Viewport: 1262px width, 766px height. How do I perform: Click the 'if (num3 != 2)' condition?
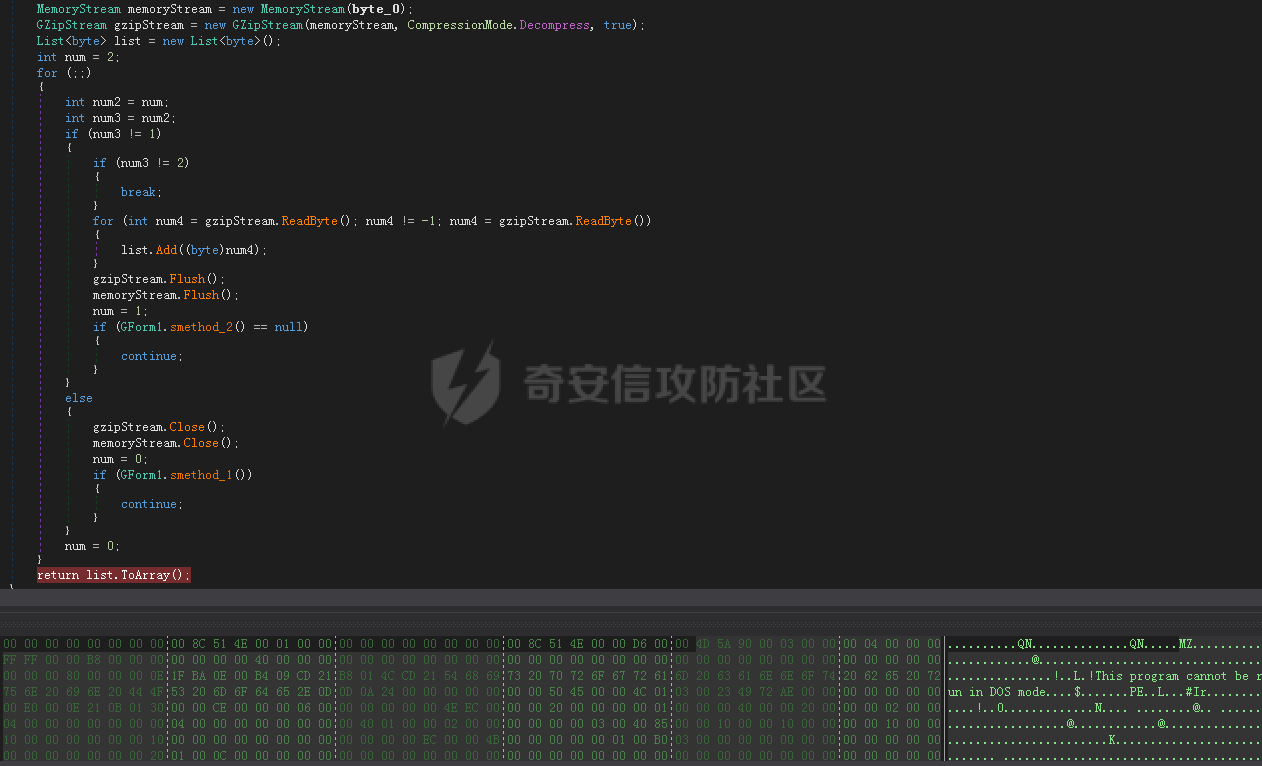[x=141, y=162]
